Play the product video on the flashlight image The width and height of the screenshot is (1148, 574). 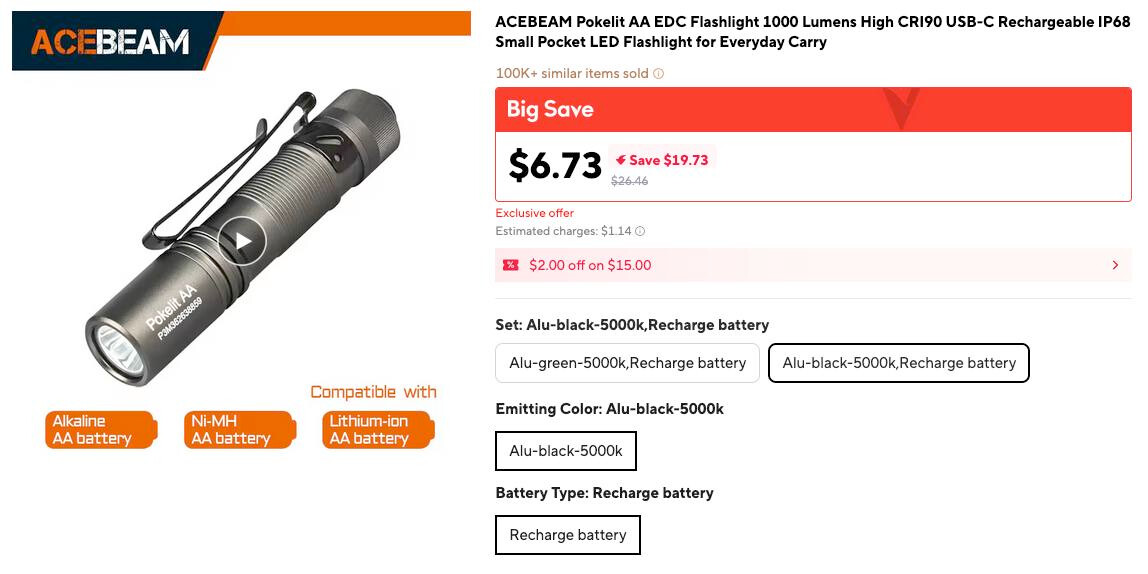pyautogui.click(x=242, y=241)
